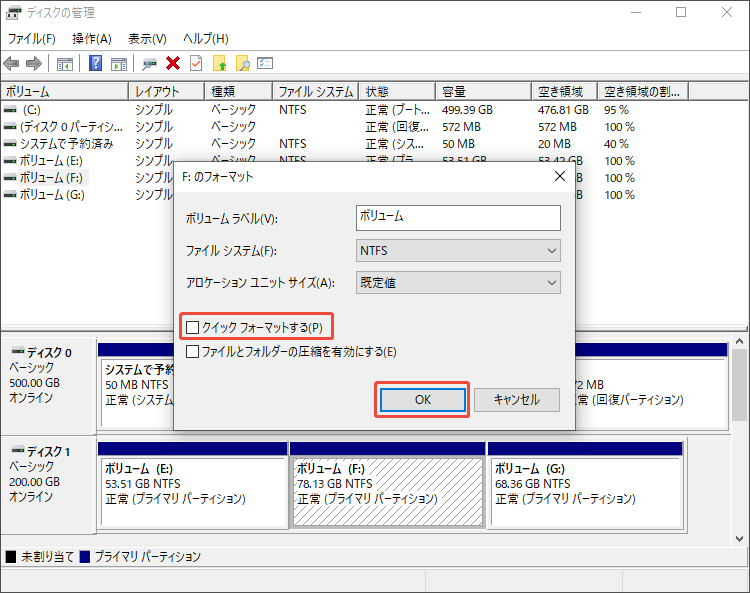750x593 pixels.
Task: Click the lower pane scrollbar up arrow
Action: coord(739,341)
